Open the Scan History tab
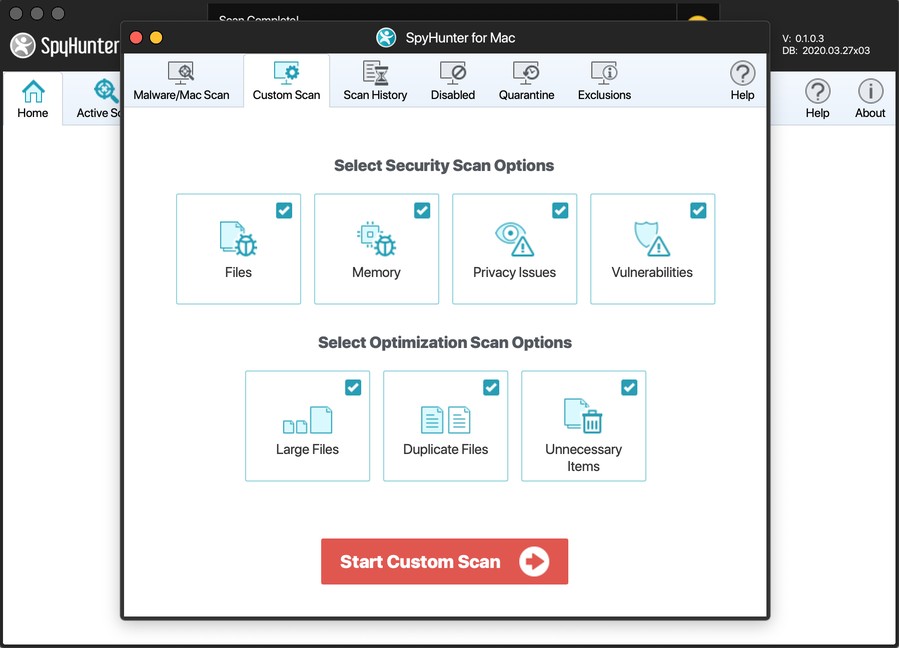Image resolution: width=899 pixels, height=648 pixels. pyautogui.click(x=375, y=81)
